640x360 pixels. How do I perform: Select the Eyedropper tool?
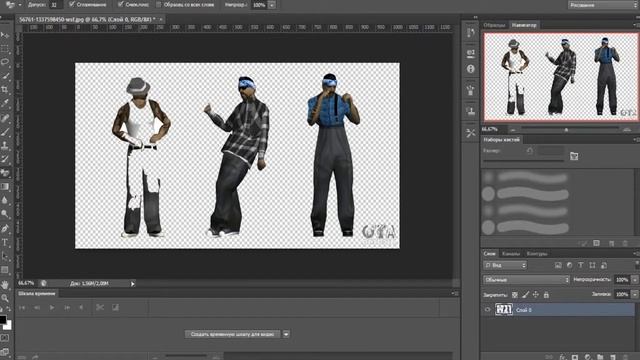(x=5, y=103)
